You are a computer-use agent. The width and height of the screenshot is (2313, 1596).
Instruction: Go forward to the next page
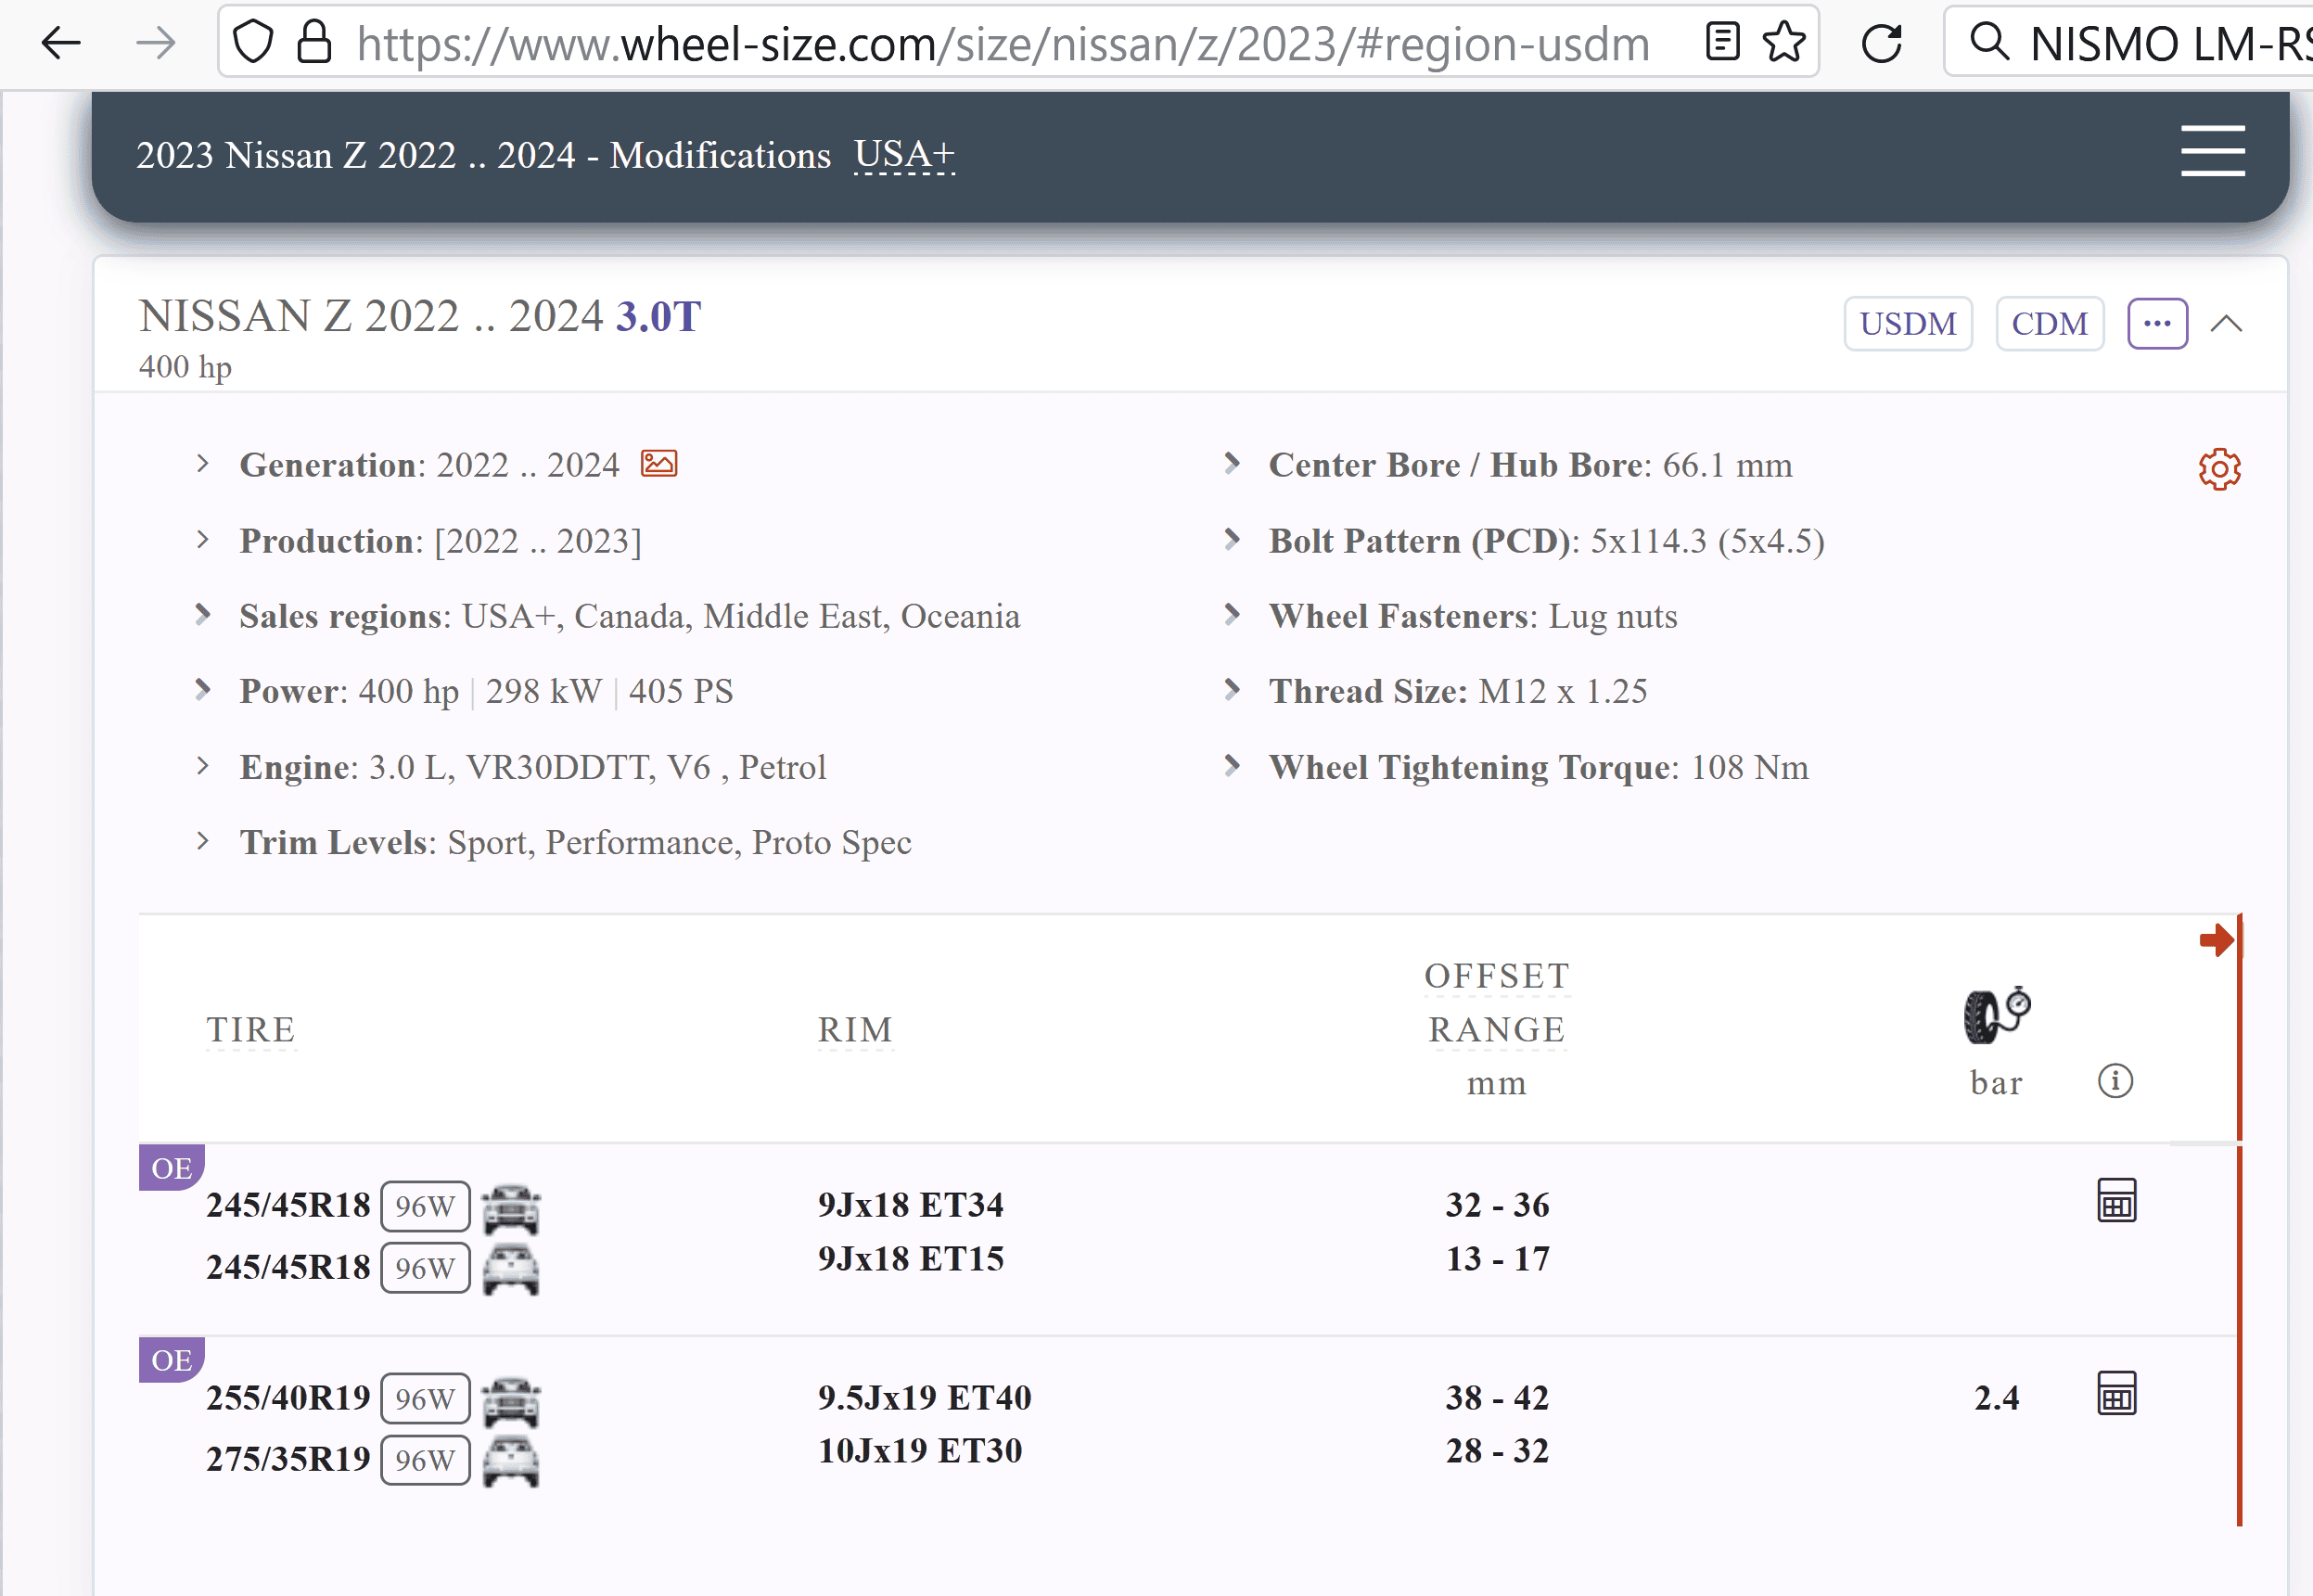(x=155, y=43)
